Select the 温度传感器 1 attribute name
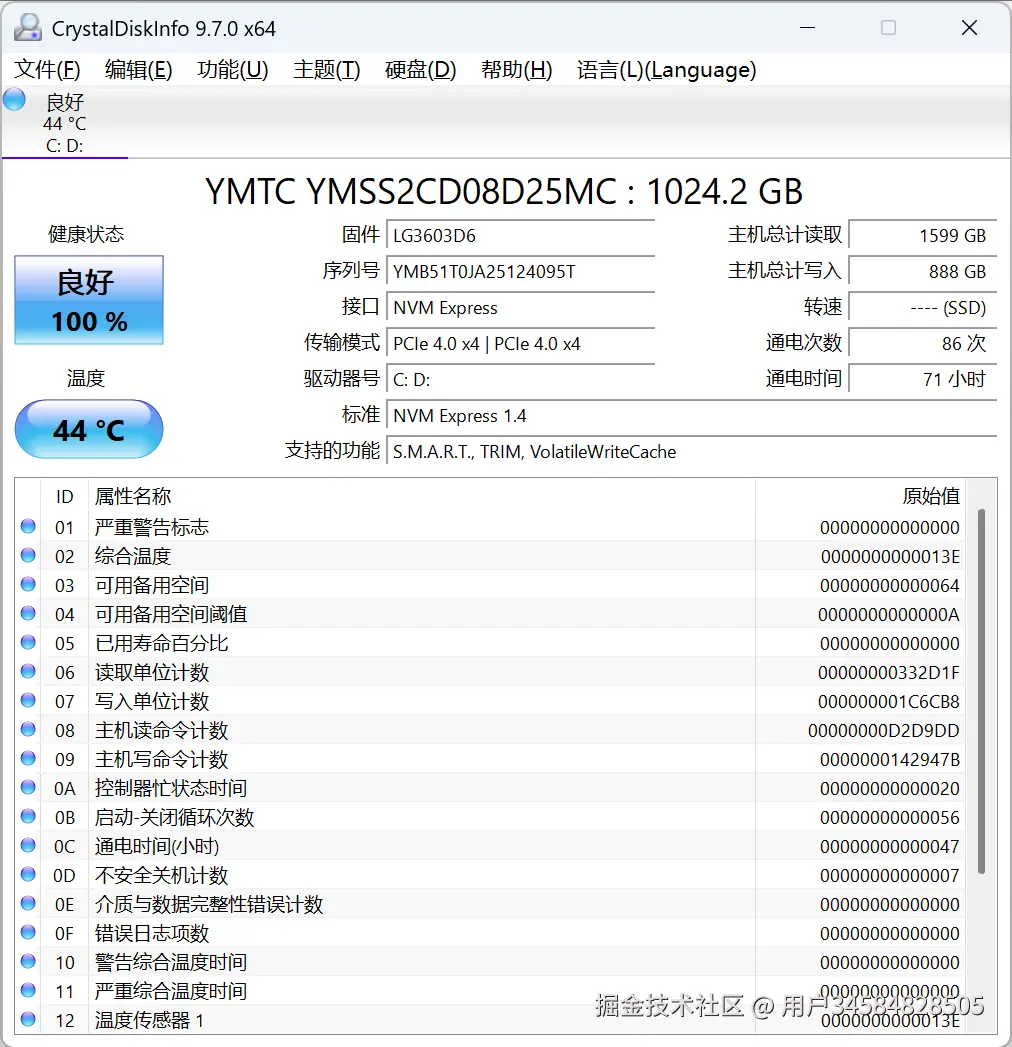This screenshot has width=1012, height=1047. tap(149, 1020)
